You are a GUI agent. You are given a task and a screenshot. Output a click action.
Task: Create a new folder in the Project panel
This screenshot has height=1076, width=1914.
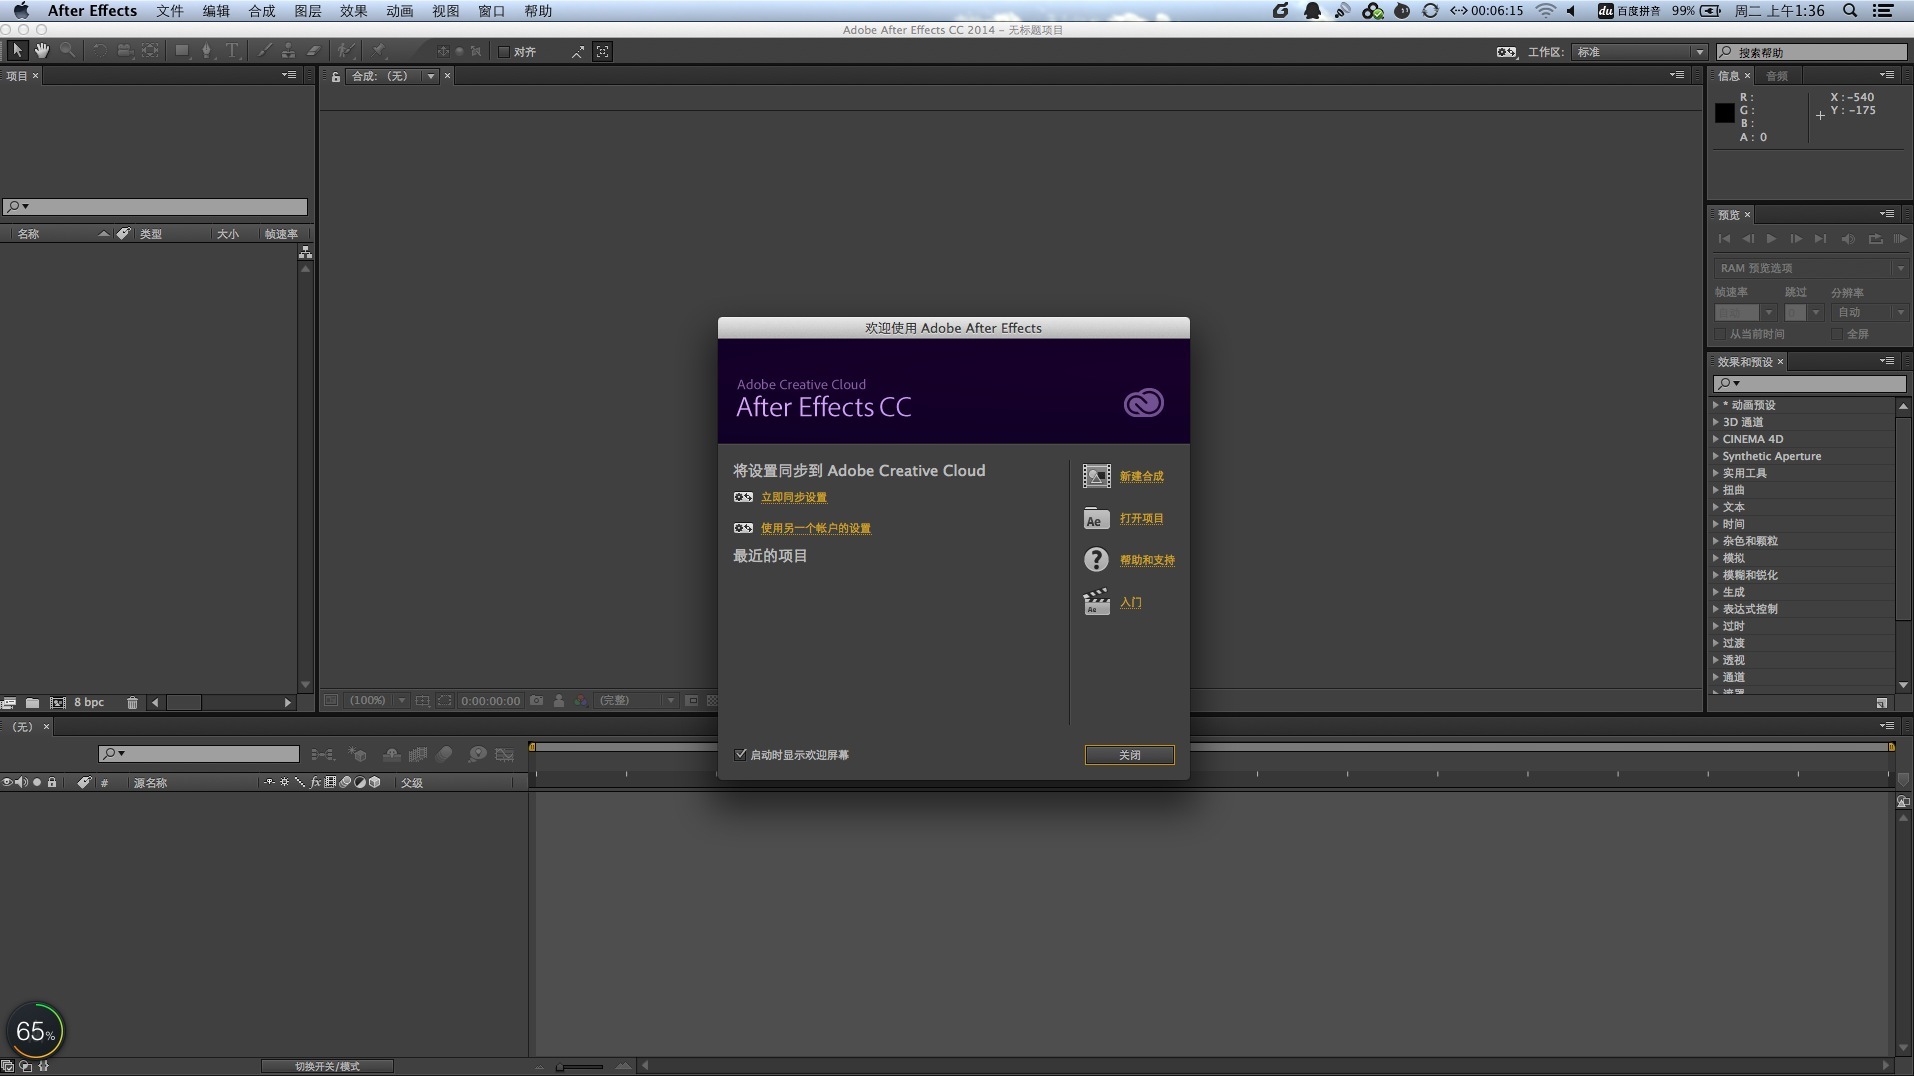(x=32, y=703)
